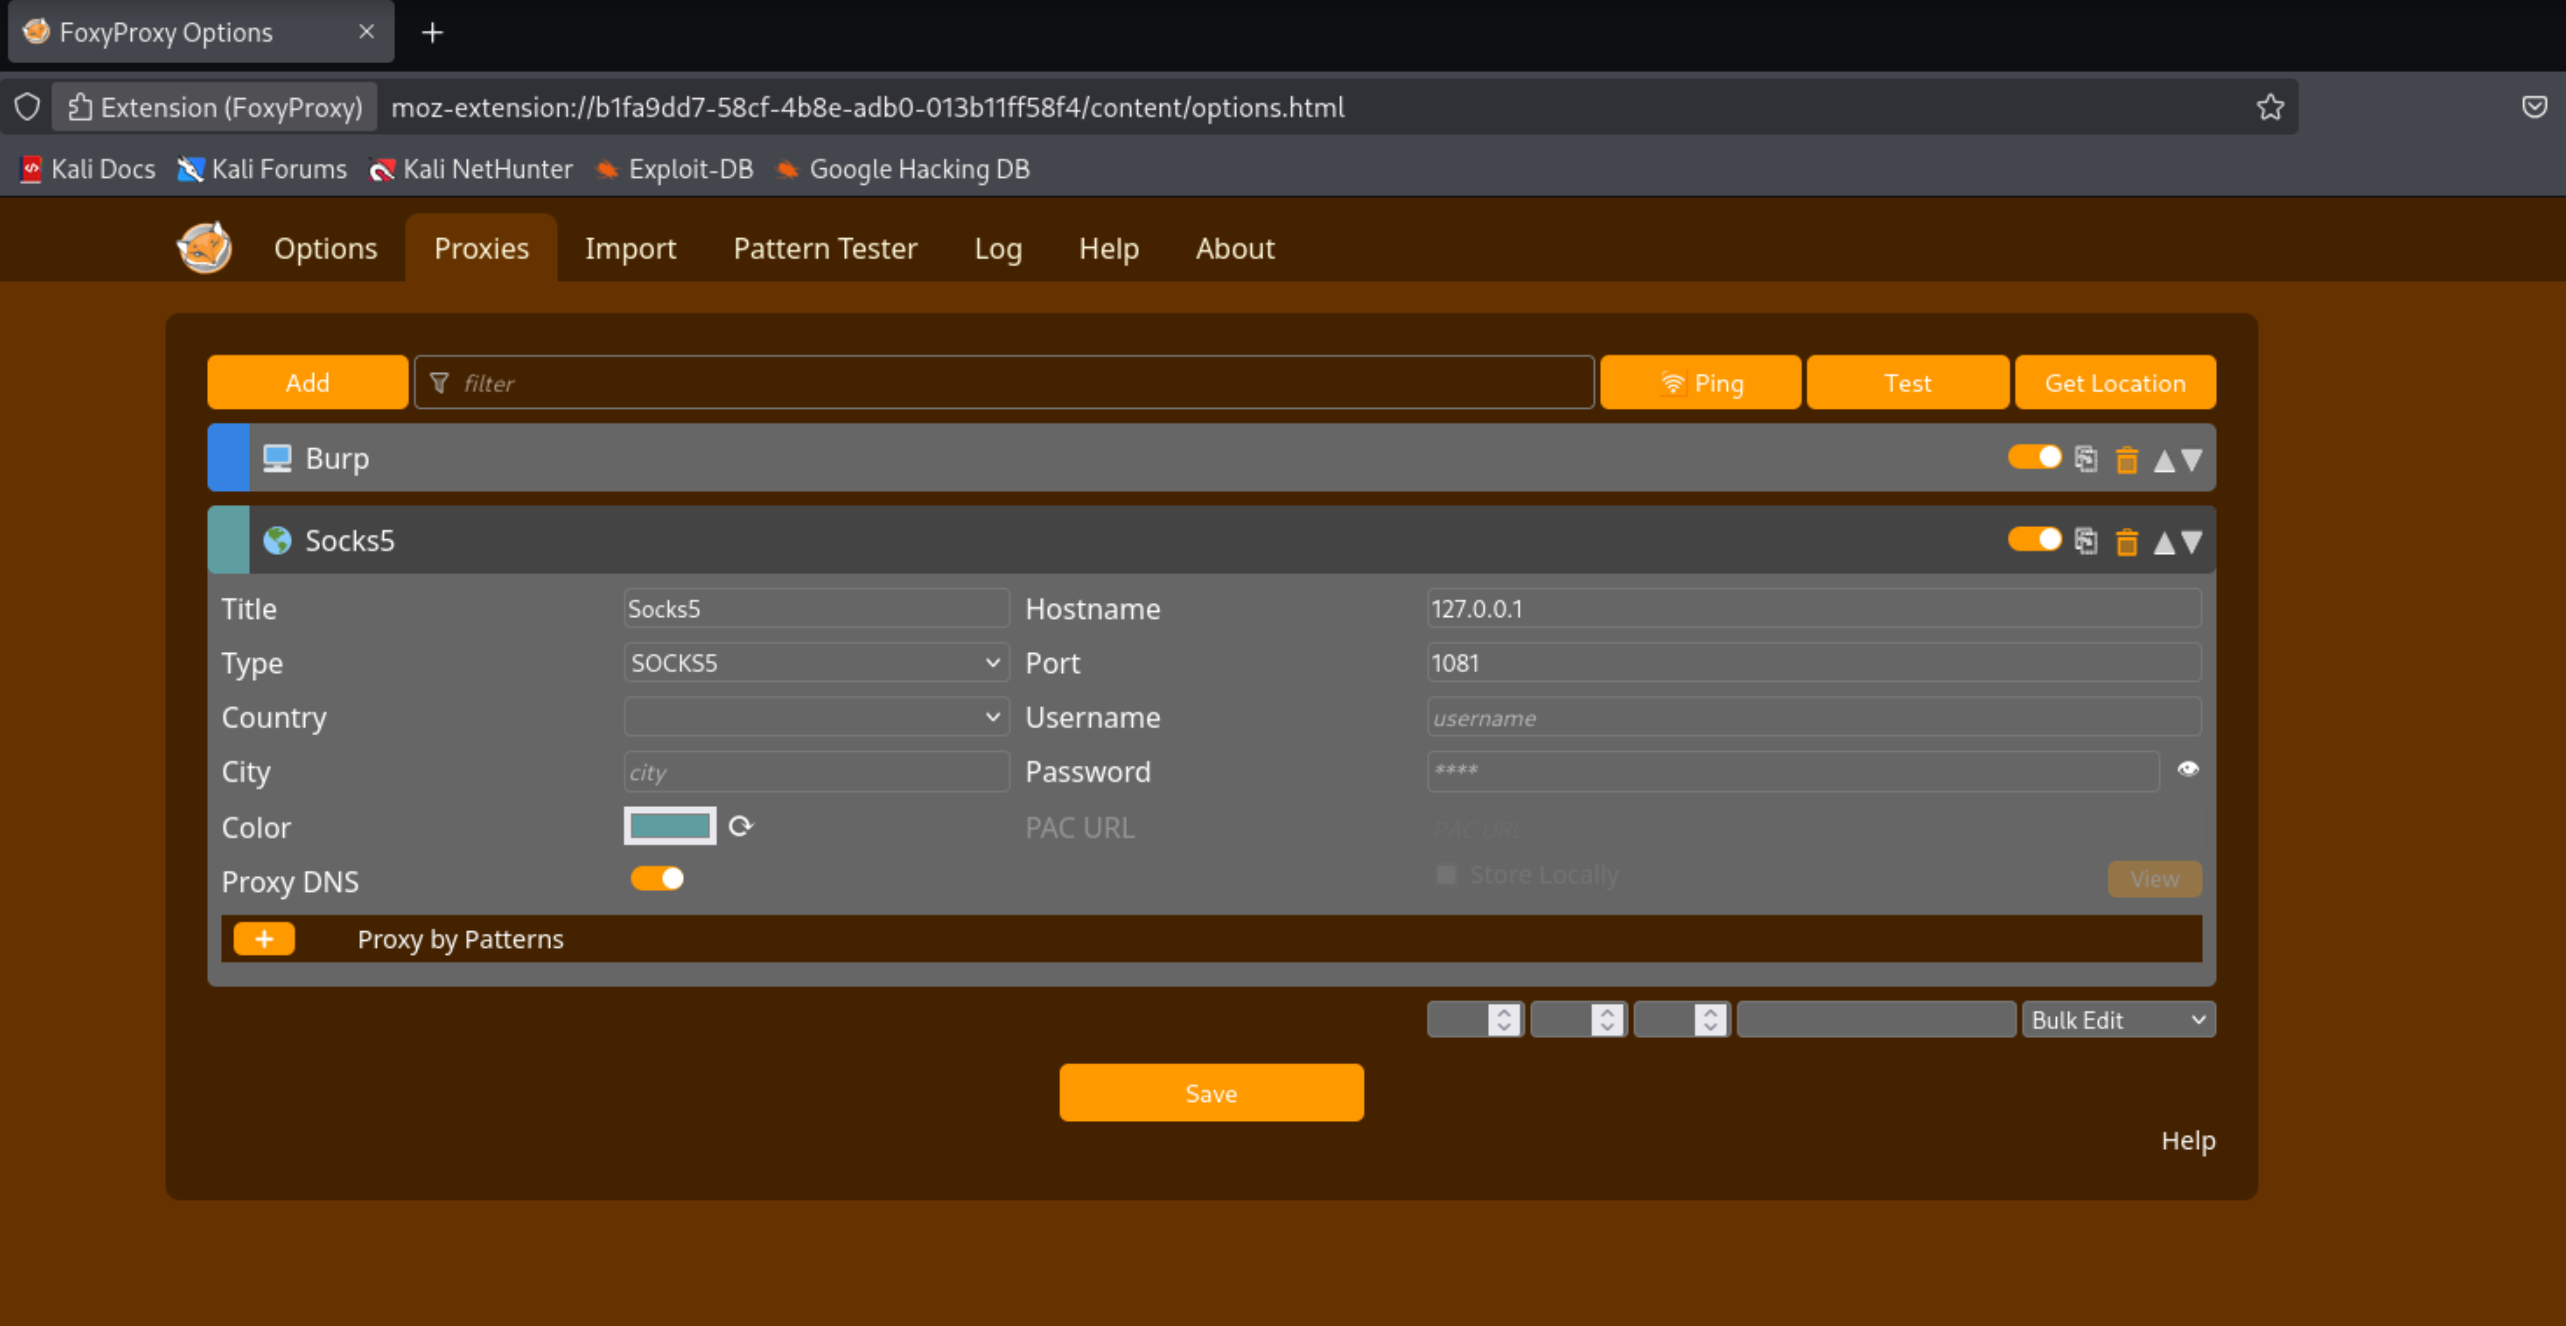
Task: Click the Ping button
Action: (1700, 383)
